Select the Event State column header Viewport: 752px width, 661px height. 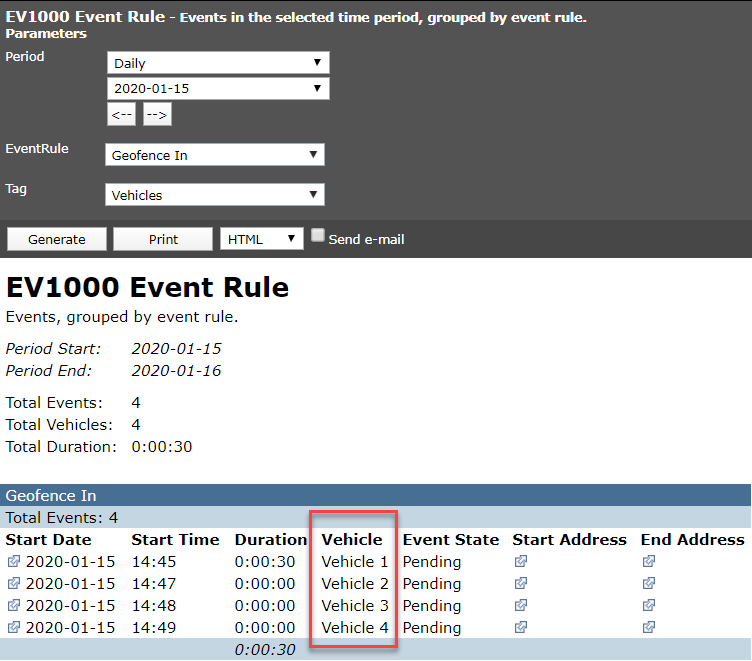point(451,540)
